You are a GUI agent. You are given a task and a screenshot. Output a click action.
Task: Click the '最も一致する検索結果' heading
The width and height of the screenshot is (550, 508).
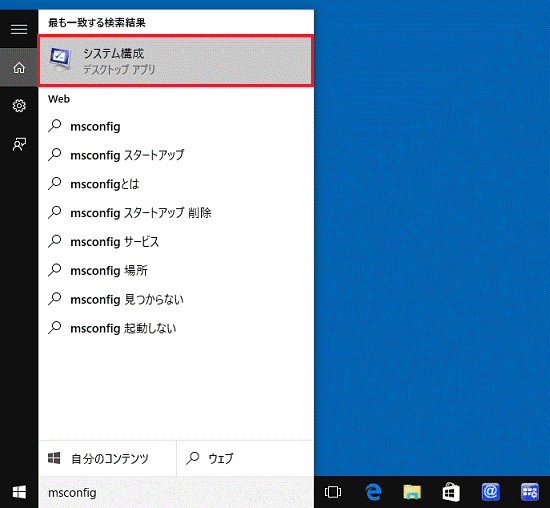tap(97, 23)
